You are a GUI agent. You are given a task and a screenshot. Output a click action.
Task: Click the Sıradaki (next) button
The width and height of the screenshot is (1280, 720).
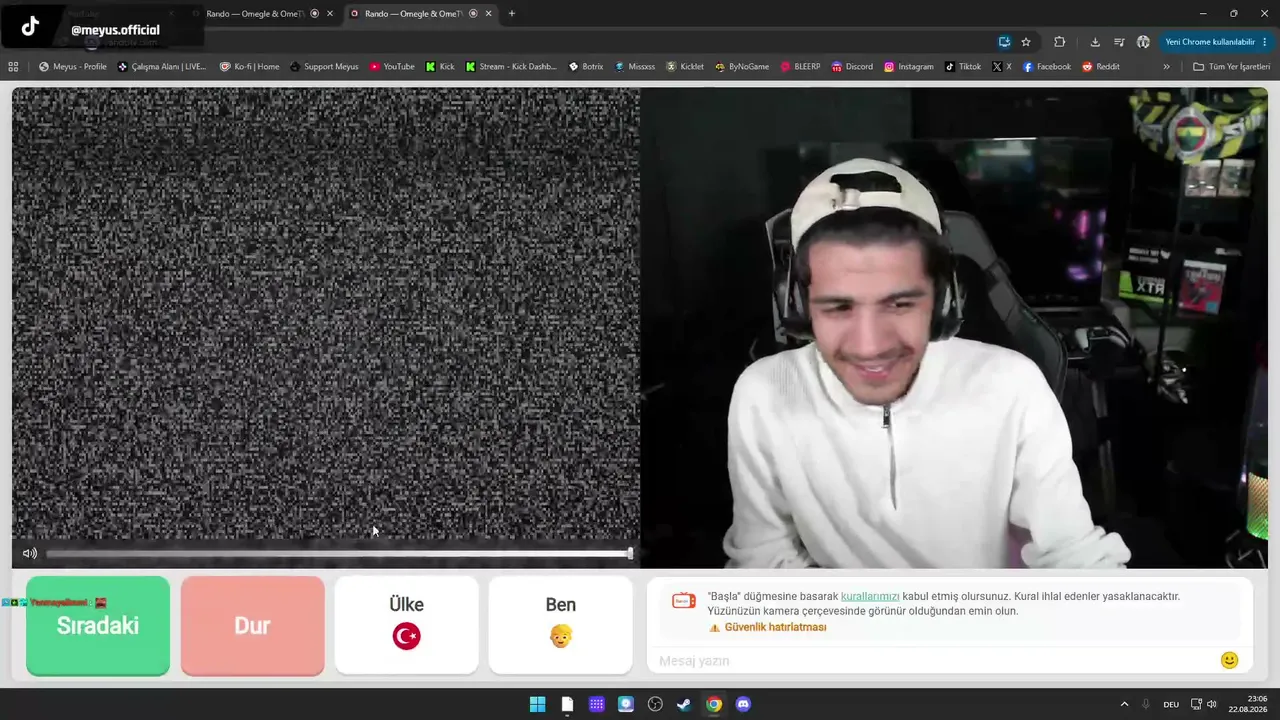(x=98, y=626)
